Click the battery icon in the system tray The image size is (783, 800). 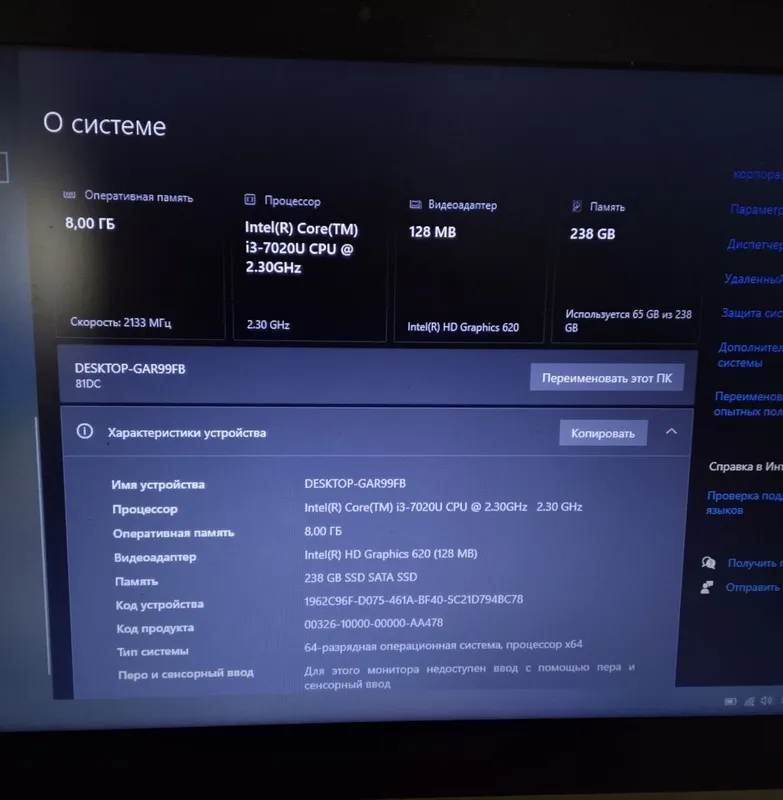coord(730,702)
